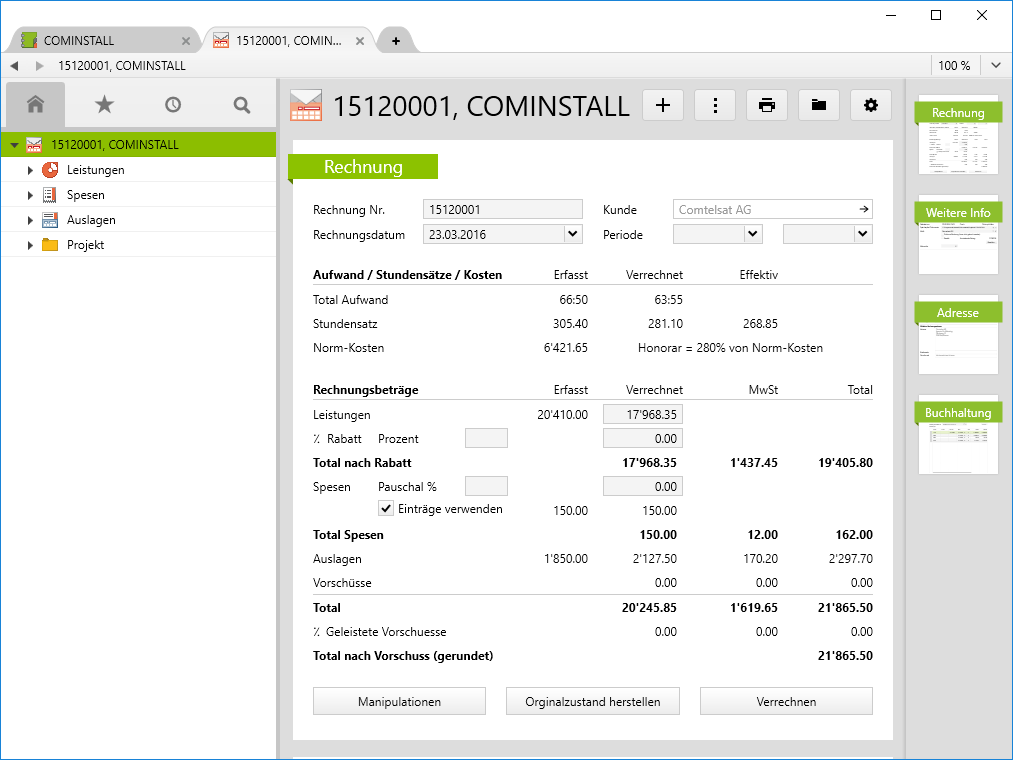Open the settings gear icon
Screen dimensions: 1013x760
(x=870, y=104)
